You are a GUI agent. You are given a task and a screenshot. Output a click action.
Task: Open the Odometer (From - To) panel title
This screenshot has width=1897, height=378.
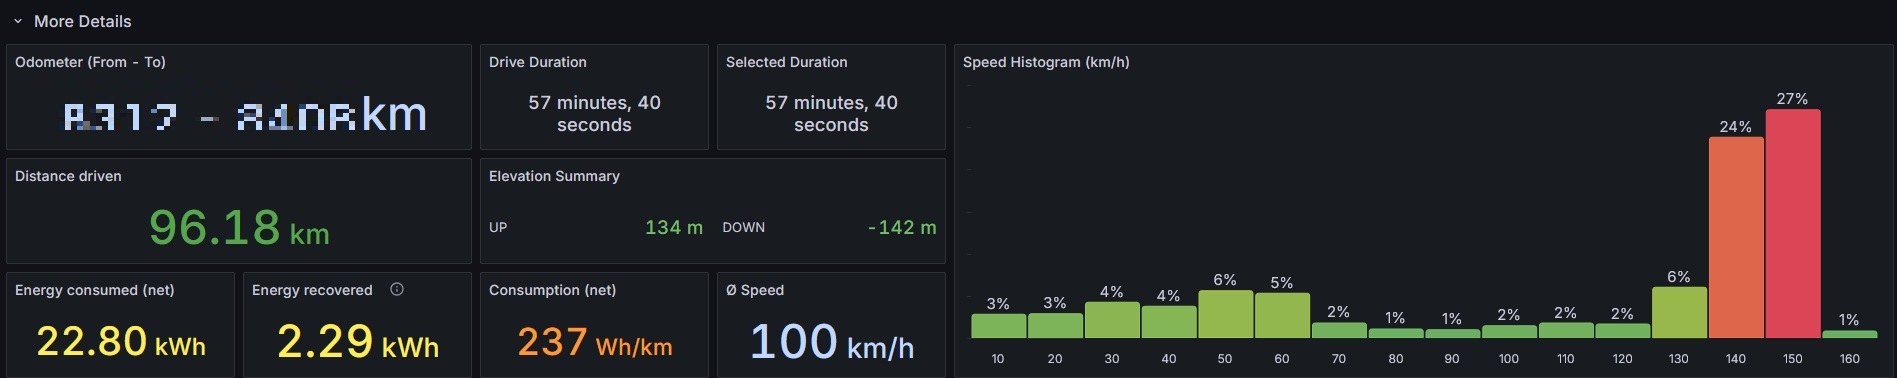90,62
